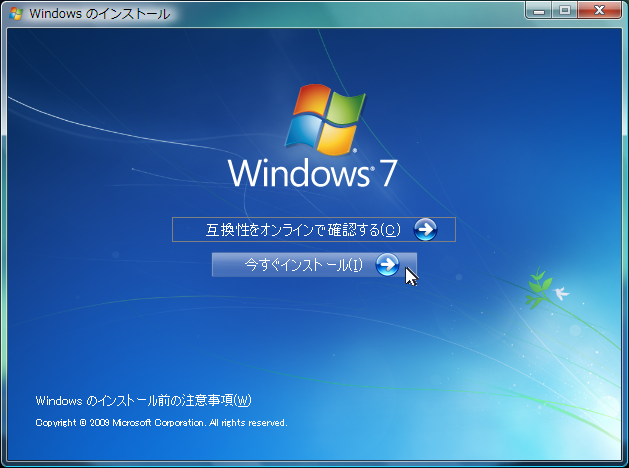The width and height of the screenshot is (629, 468).
Task: Click the underlined (C) shortcut in compatibility button
Action: pyautogui.click(x=392, y=230)
